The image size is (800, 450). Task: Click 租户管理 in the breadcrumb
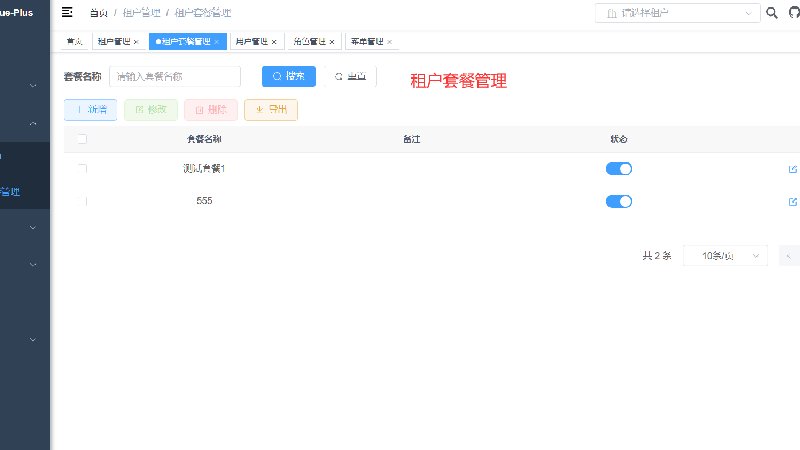(141, 13)
